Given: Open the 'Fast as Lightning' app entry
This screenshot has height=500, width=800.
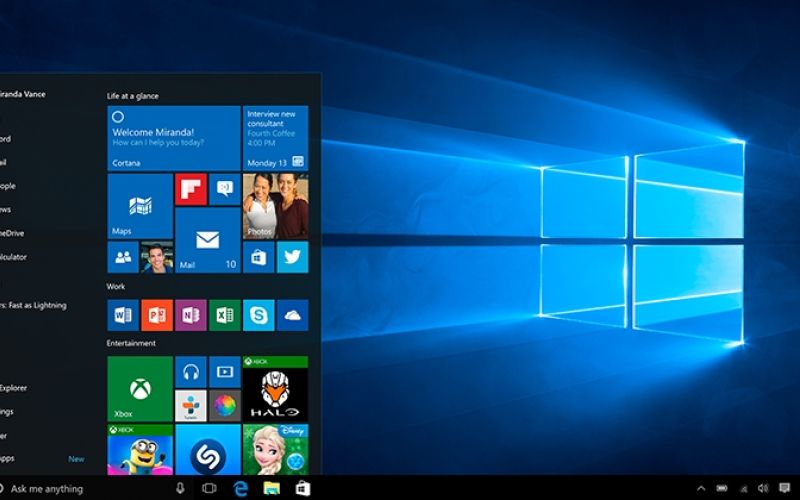Looking at the screenshot, I should (33, 305).
